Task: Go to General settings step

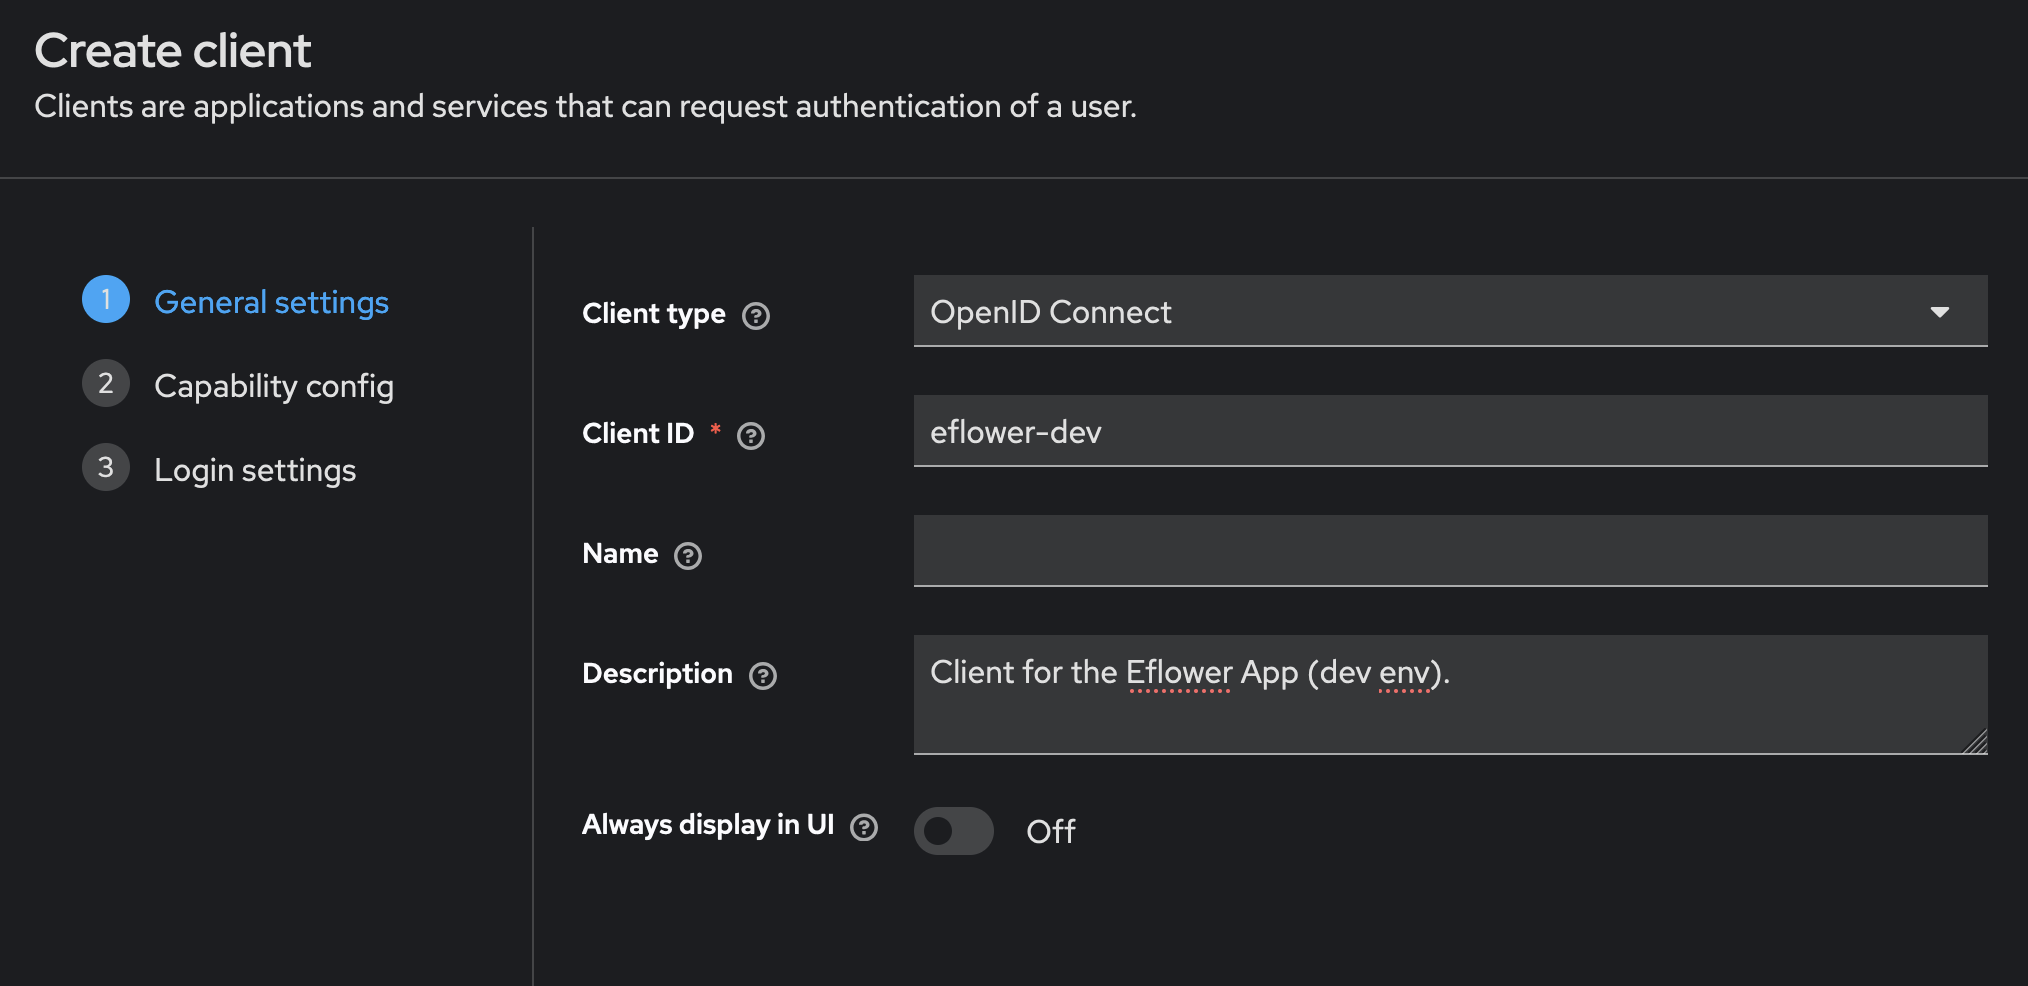Action: coord(271,302)
